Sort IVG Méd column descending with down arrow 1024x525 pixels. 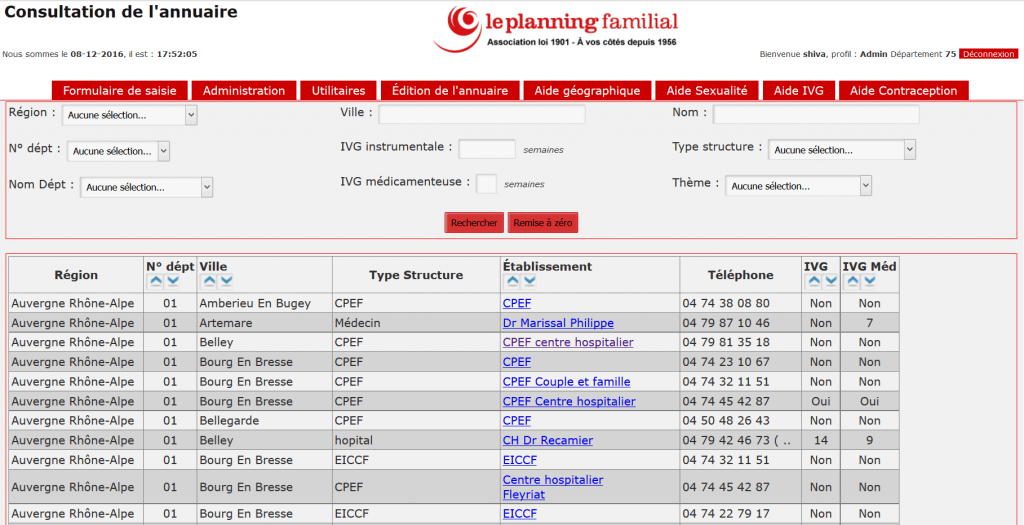tap(869, 282)
